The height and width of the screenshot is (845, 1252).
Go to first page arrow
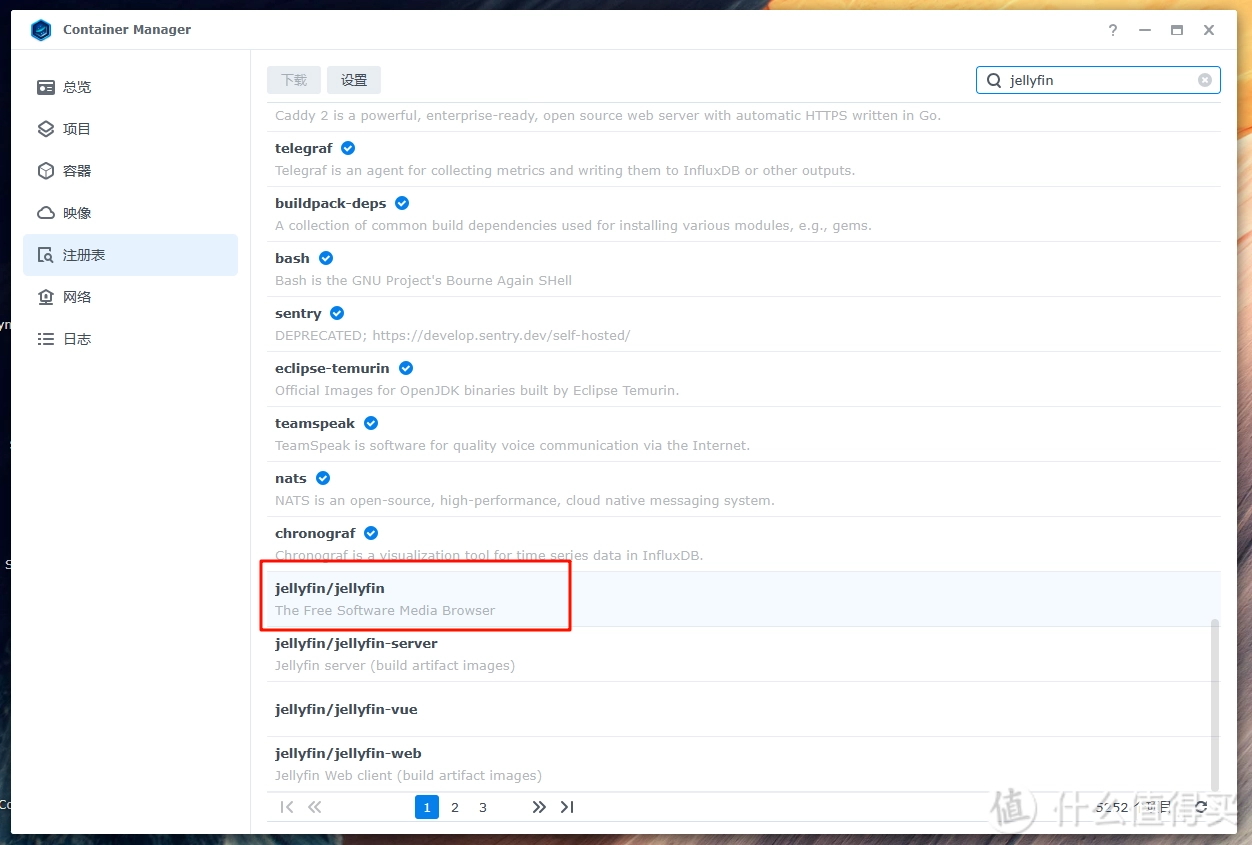(287, 807)
